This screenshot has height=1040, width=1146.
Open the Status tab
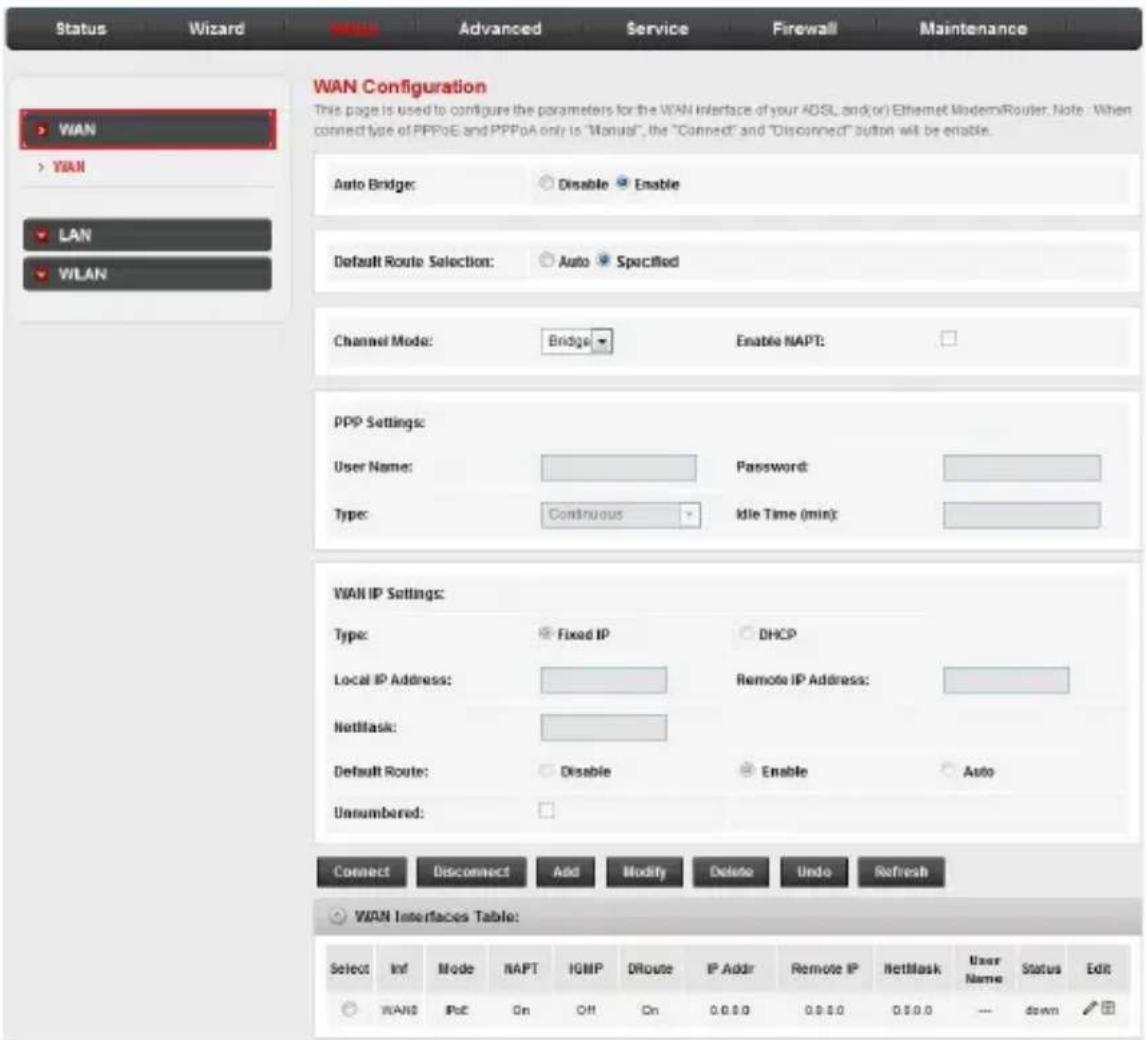(x=81, y=29)
